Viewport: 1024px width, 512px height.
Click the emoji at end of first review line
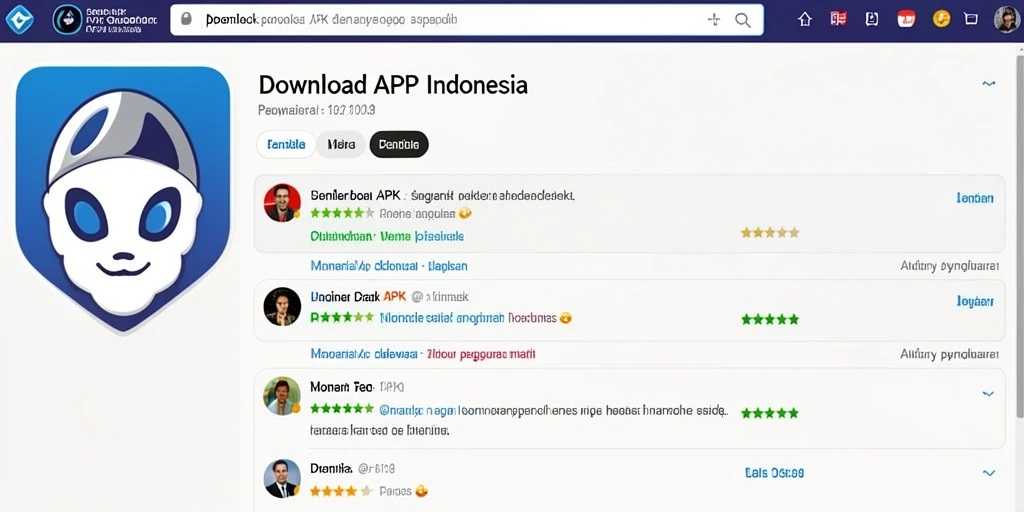pos(465,213)
